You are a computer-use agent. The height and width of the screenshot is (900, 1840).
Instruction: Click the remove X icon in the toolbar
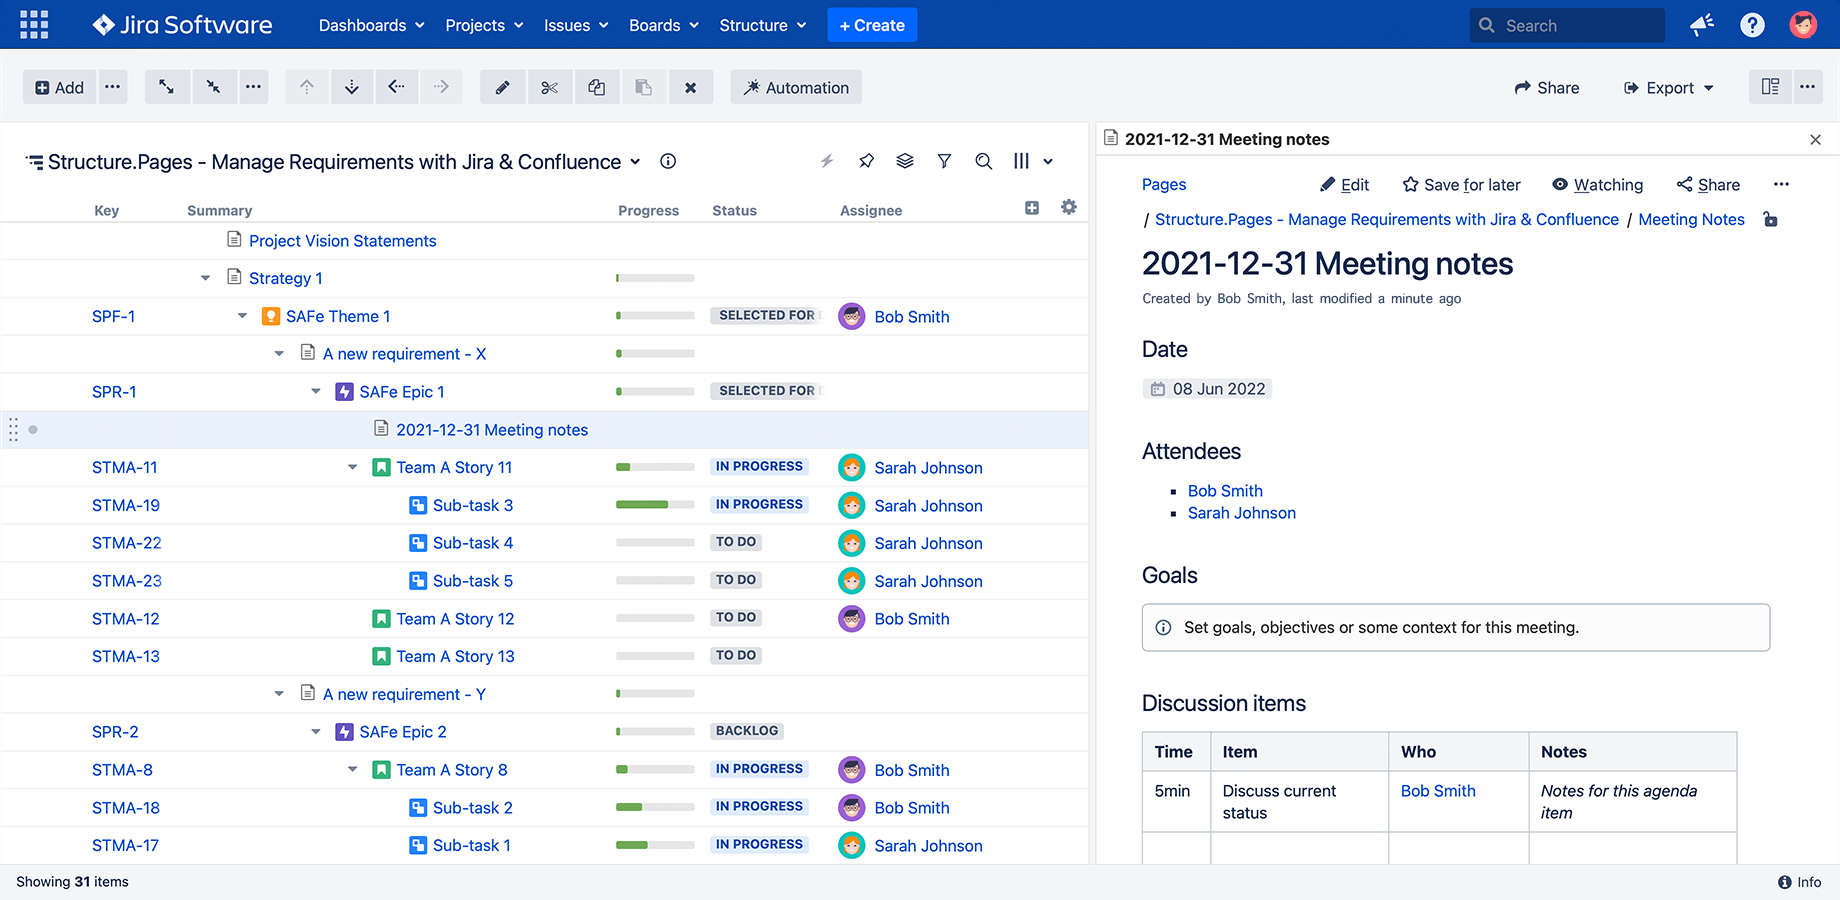pos(690,87)
